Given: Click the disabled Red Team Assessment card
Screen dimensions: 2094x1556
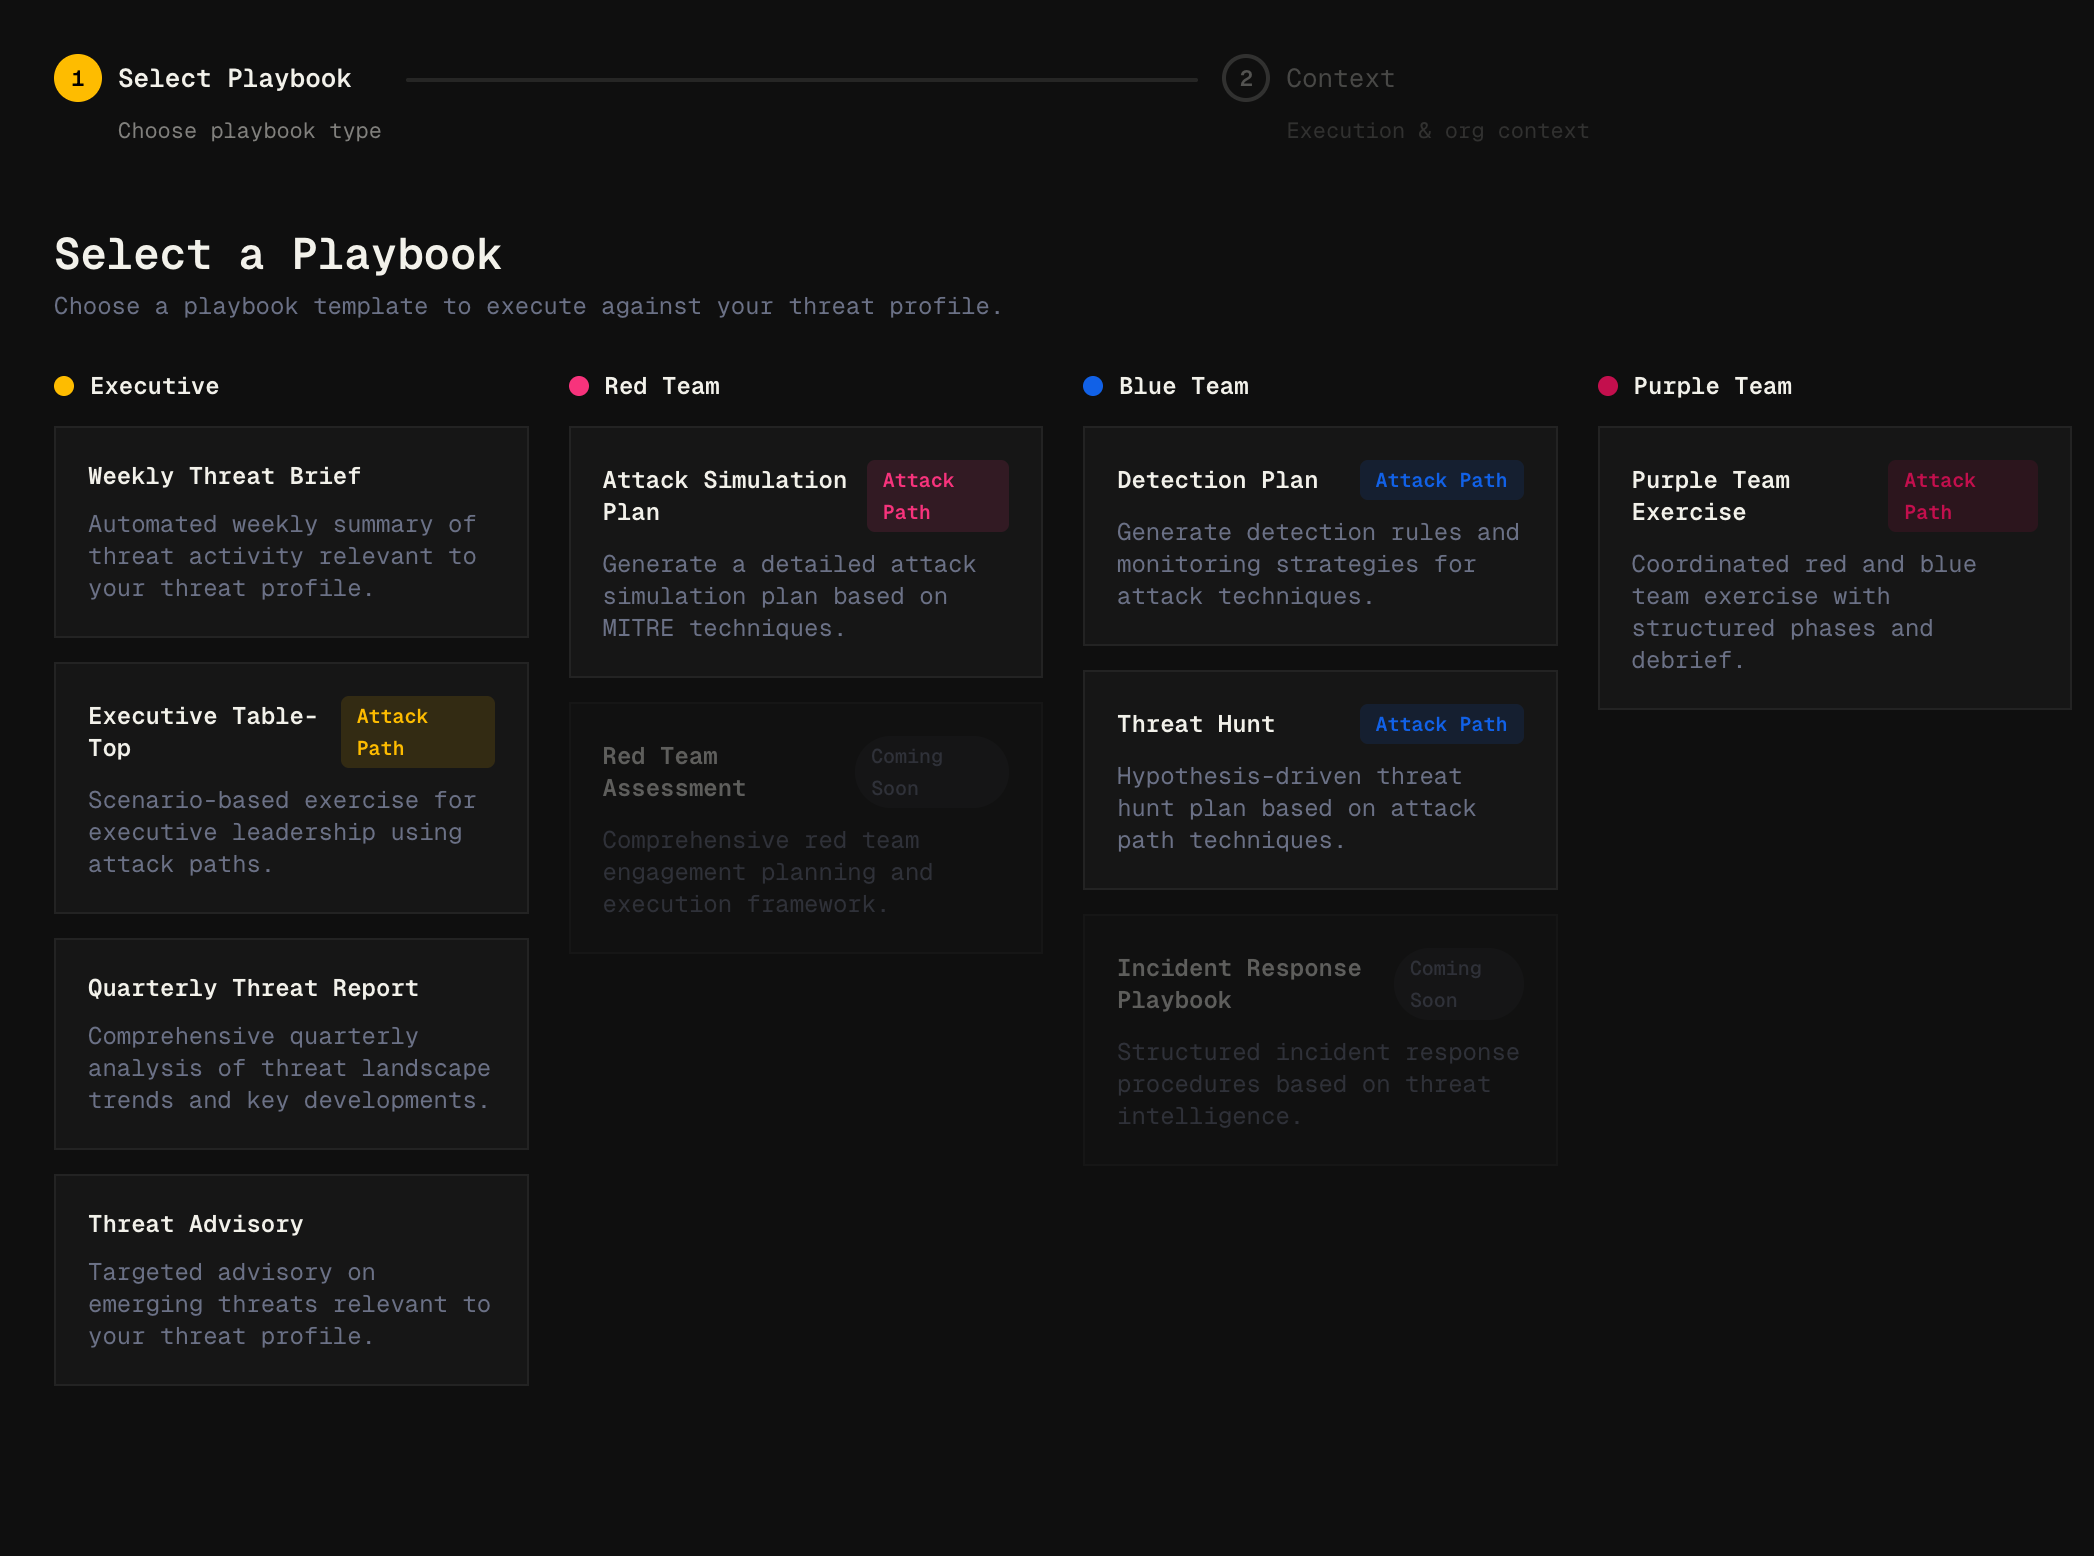Looking at the screenshot, I should coord(806,828).
